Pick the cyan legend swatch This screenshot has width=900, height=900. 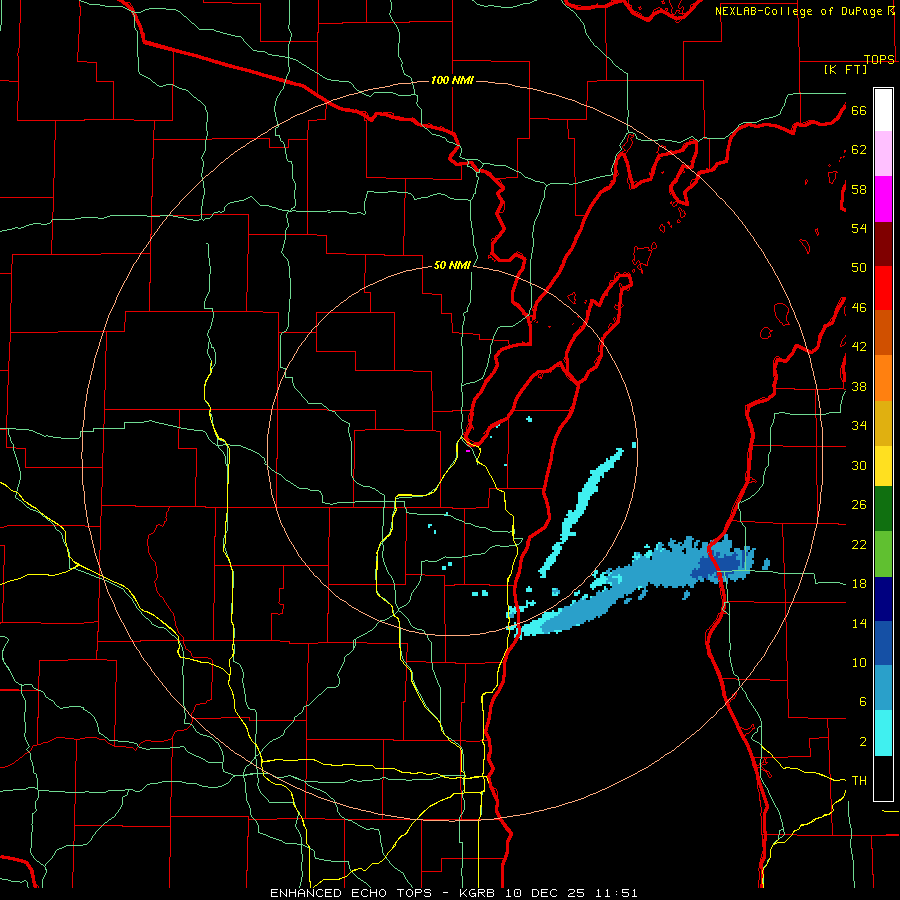point(883,733)
